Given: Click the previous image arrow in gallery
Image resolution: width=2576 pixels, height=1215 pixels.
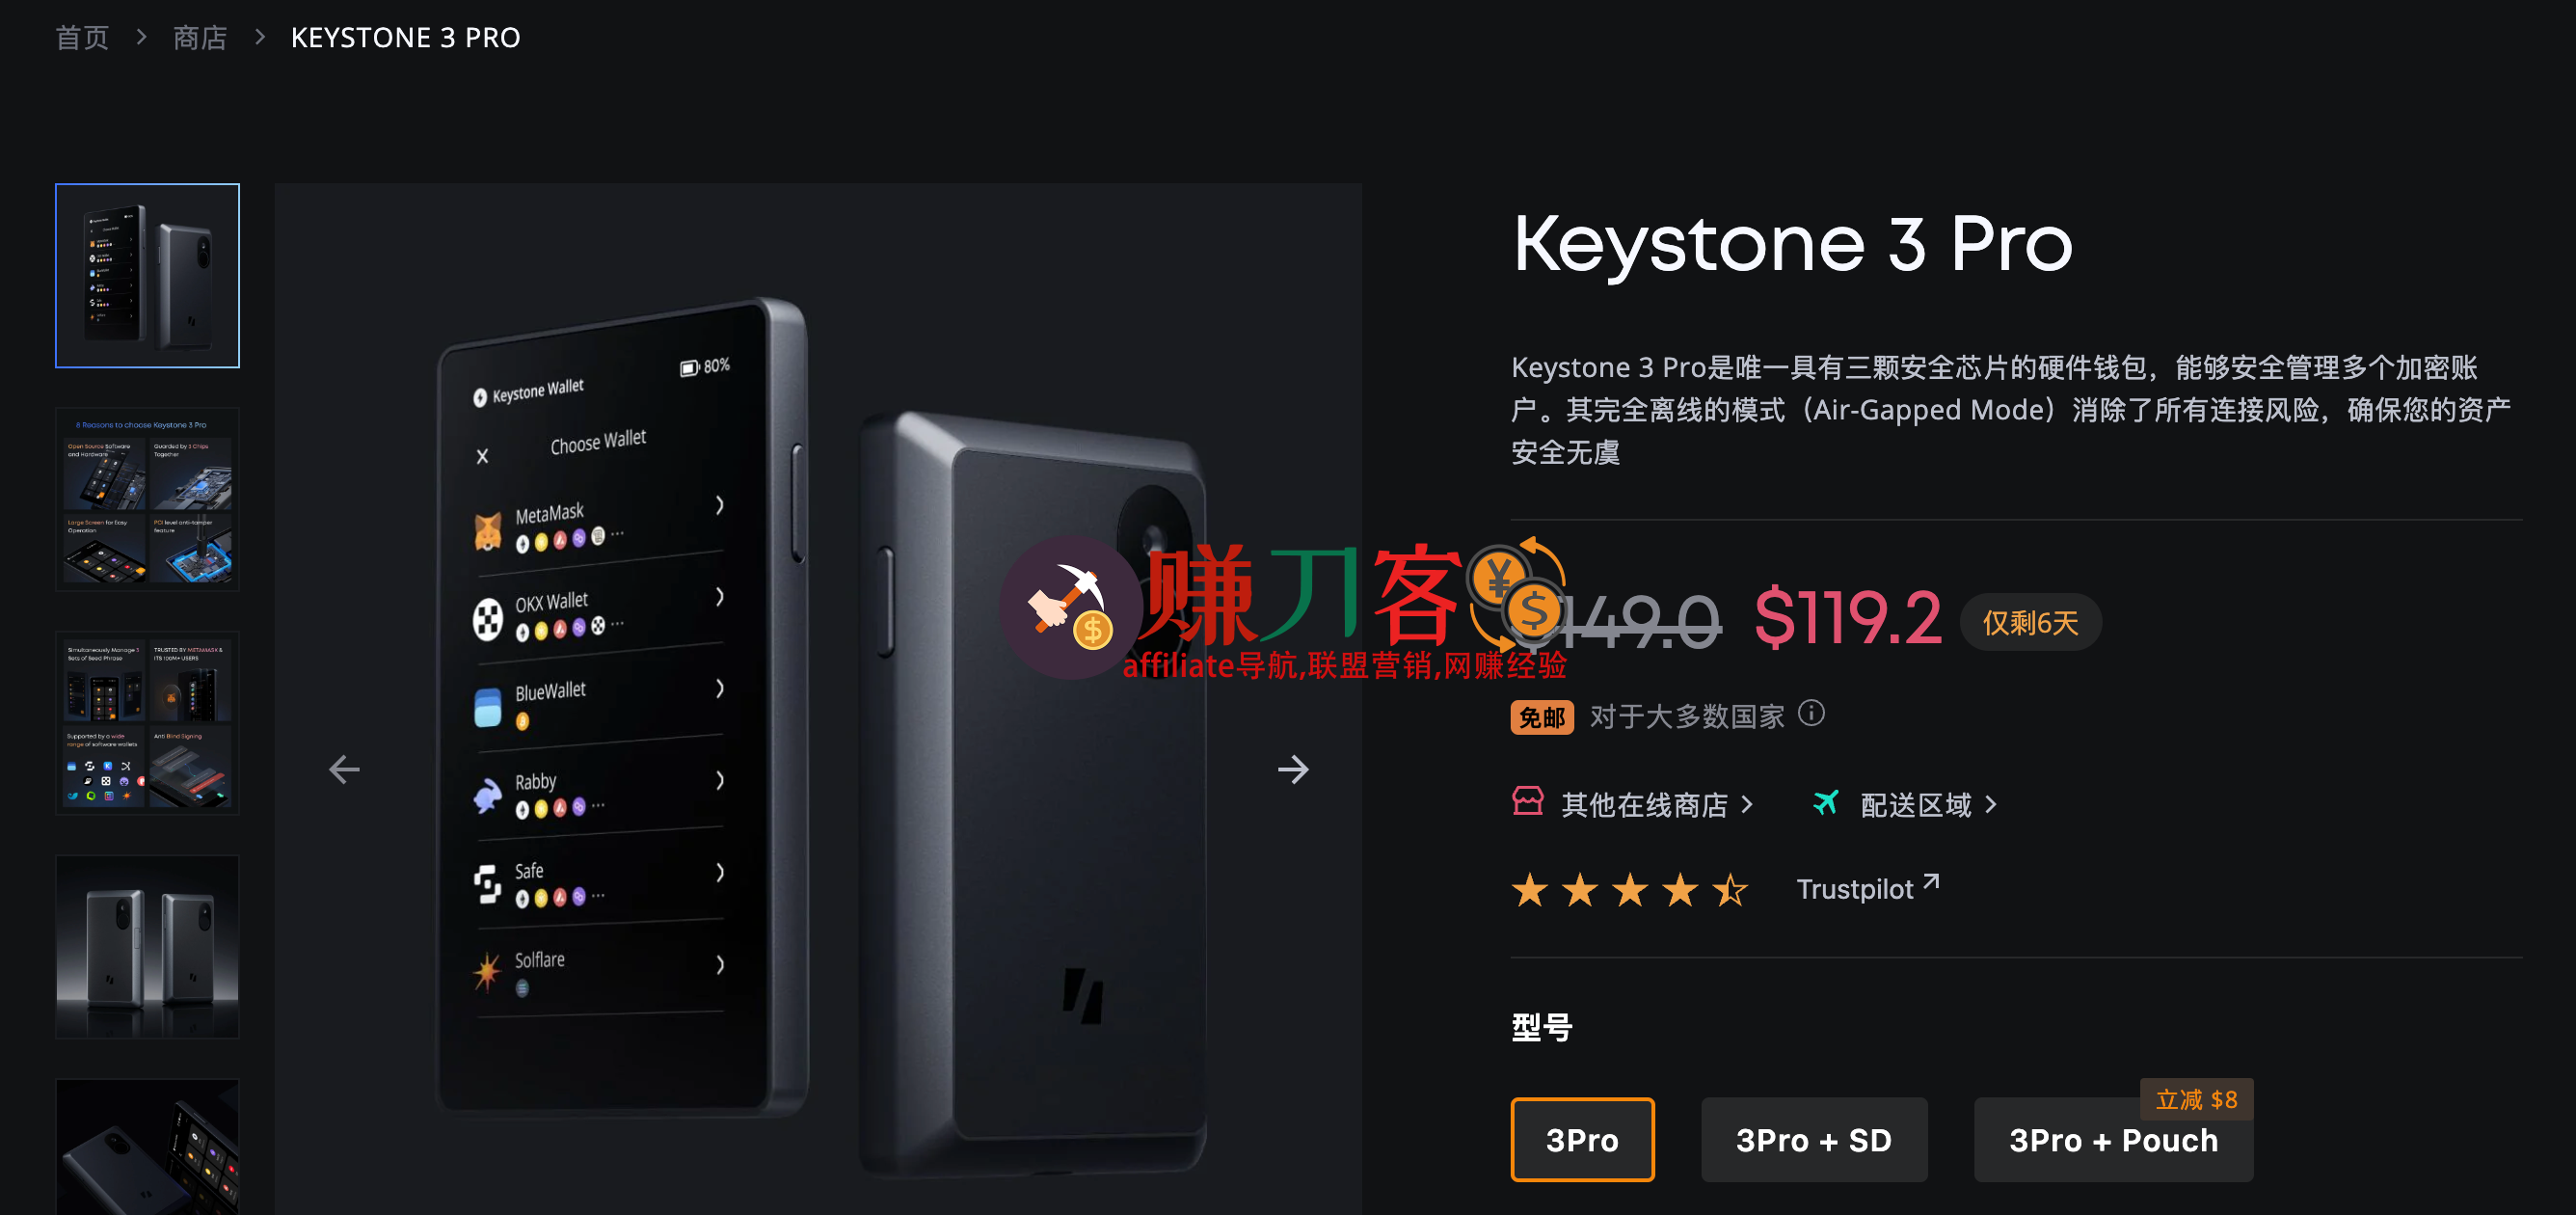Looking at the screenshot, I should [x=344, y=769].
